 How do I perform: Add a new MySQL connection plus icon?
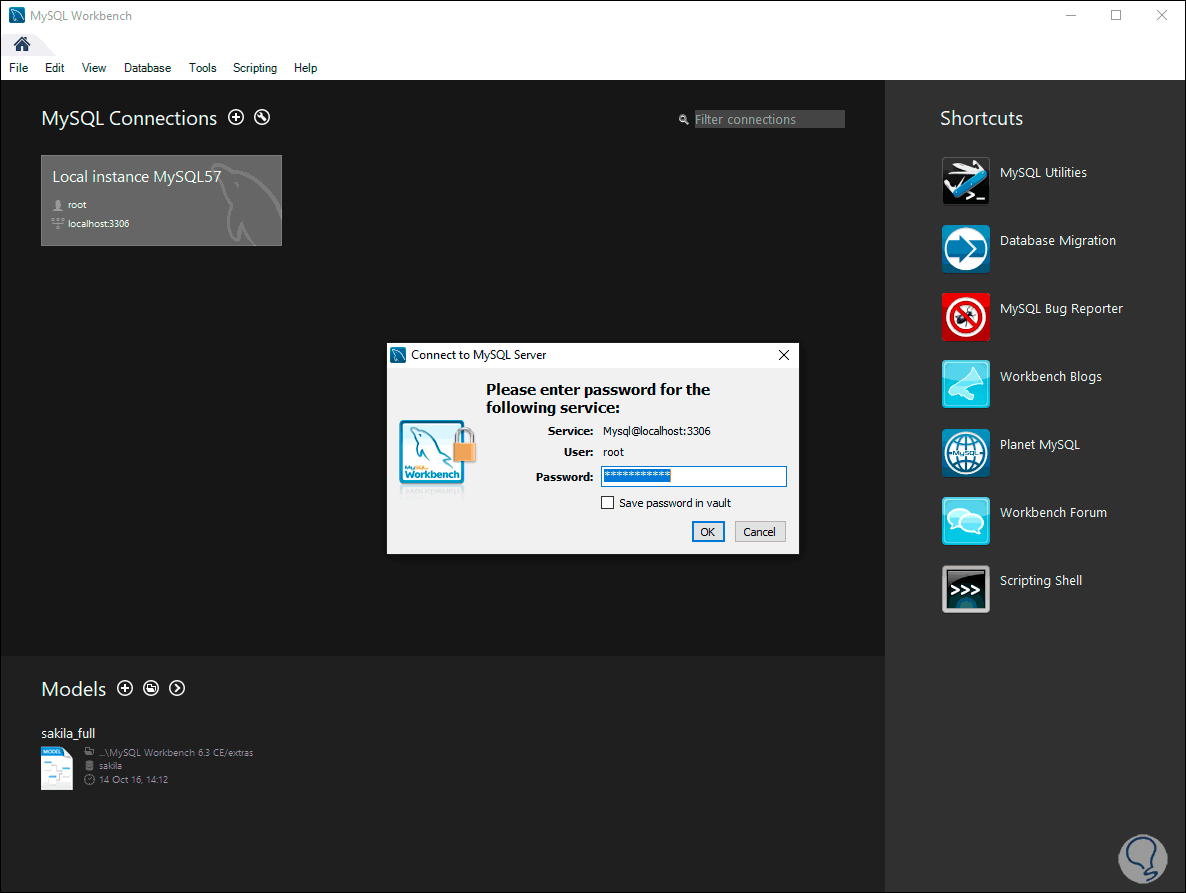[x=236, y=117]
